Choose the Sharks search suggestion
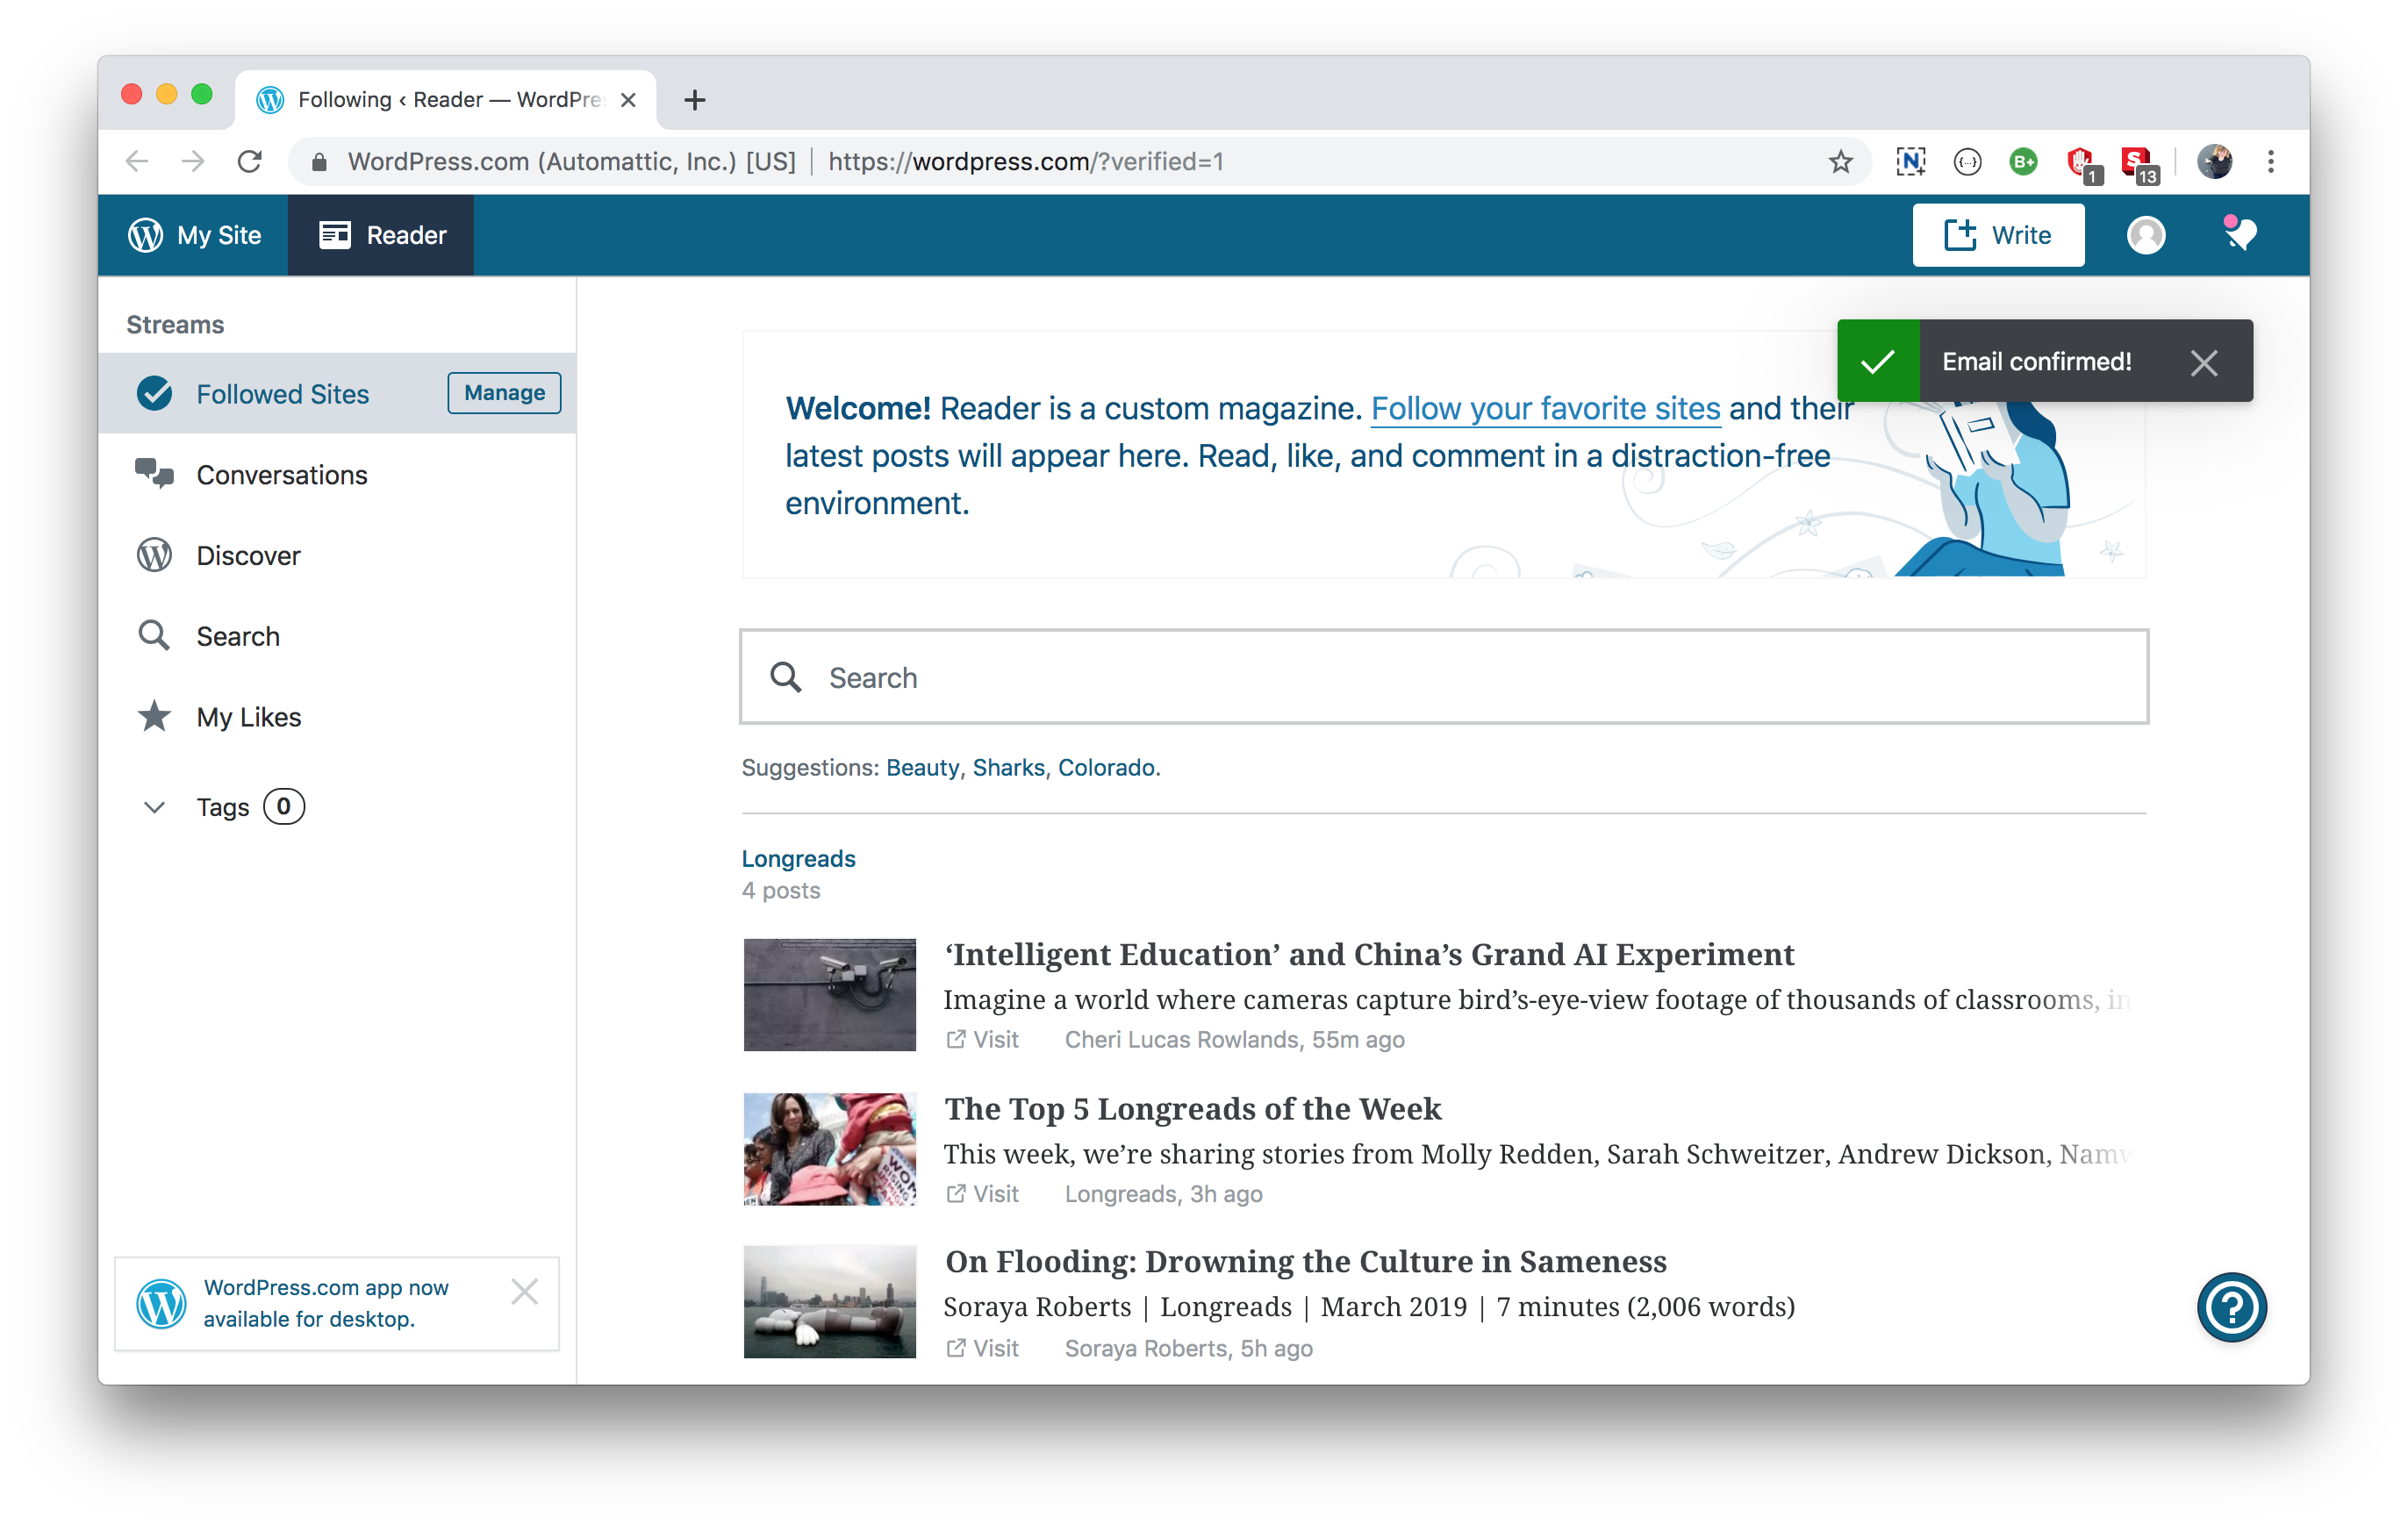Screen dimensions: 2408x1525 click(x=1008, y=767)
